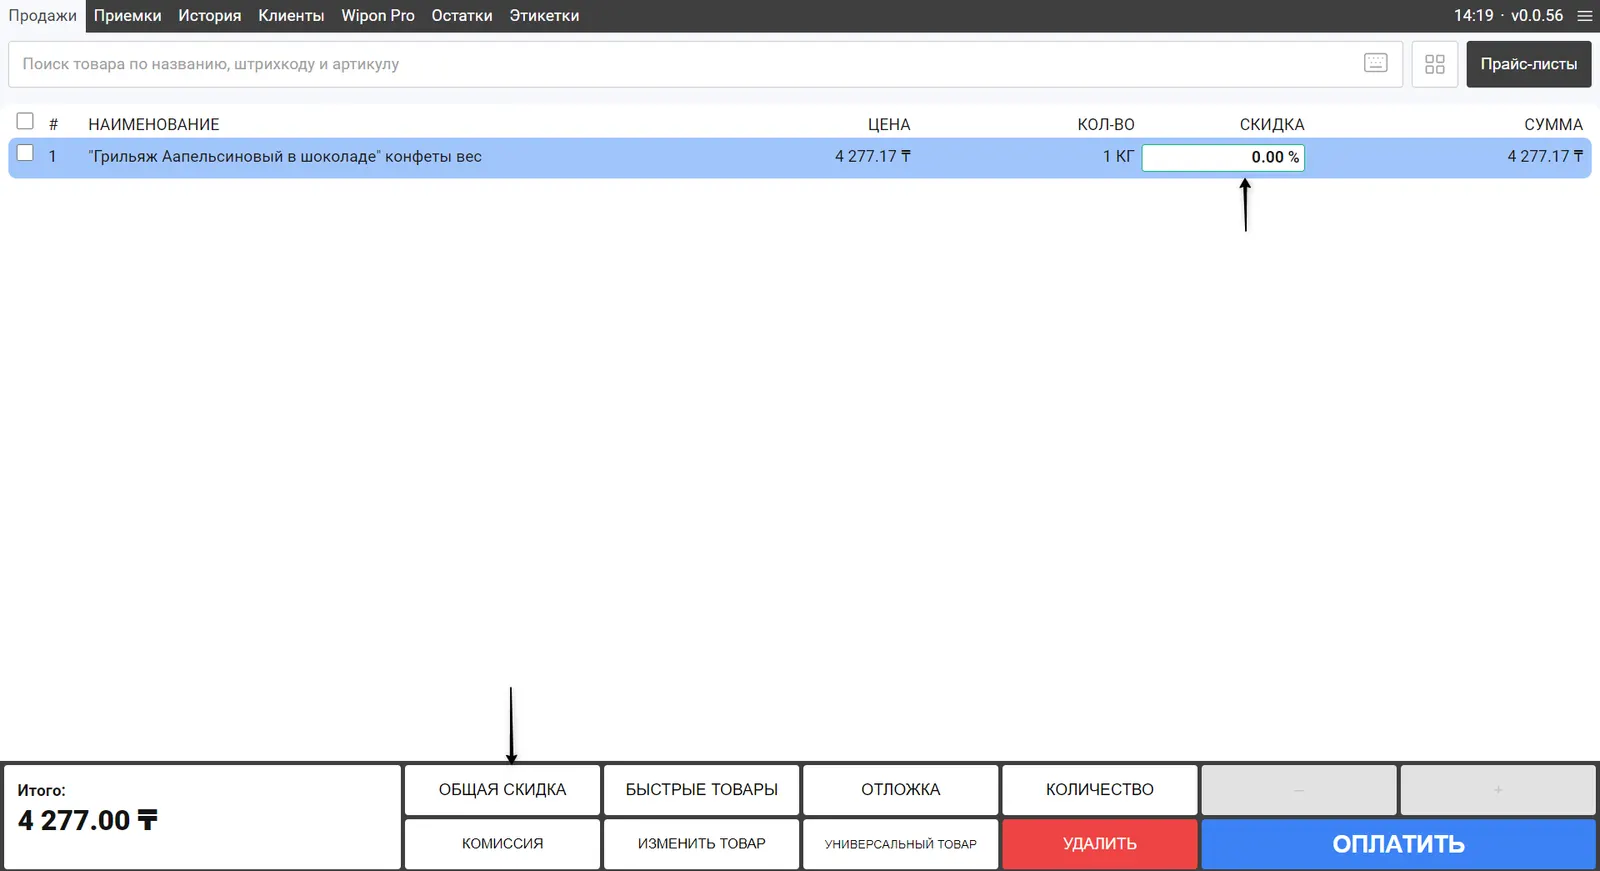Focus the product search field
Screen dimensions: 1600x871
point(680,64)
